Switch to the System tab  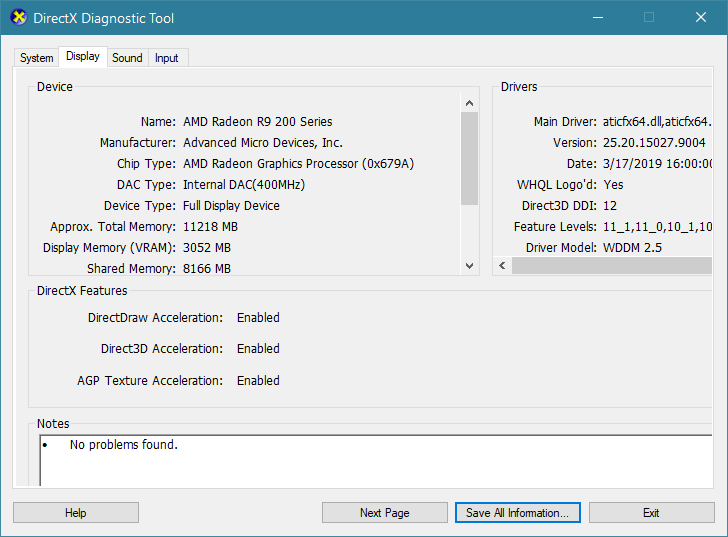click(x=36, y=58)
